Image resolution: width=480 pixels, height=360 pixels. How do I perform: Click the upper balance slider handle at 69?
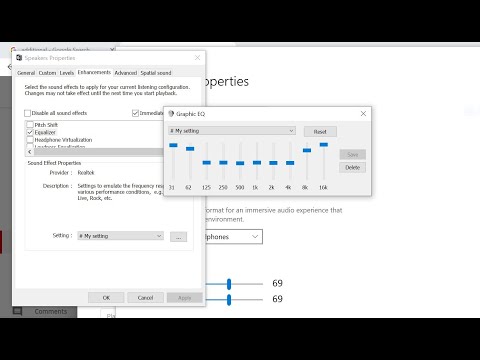coord(229,284)
